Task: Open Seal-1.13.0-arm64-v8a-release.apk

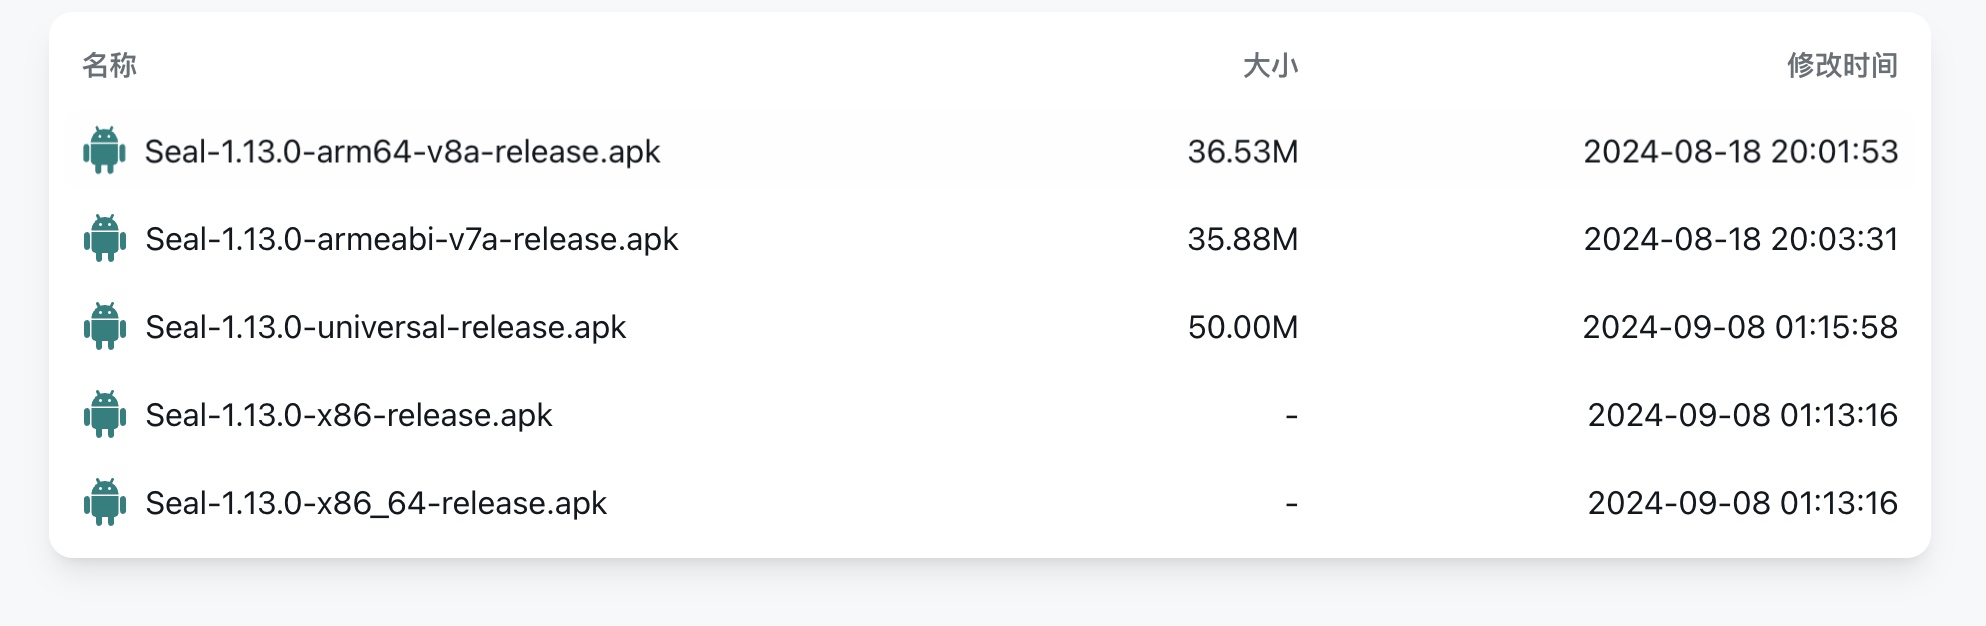Action: point(402,152)
